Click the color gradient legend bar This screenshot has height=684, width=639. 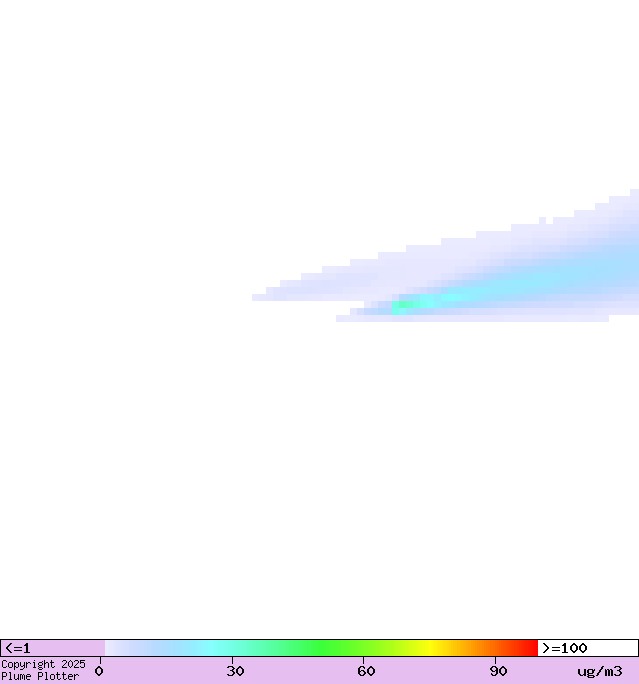pos(321,648)
